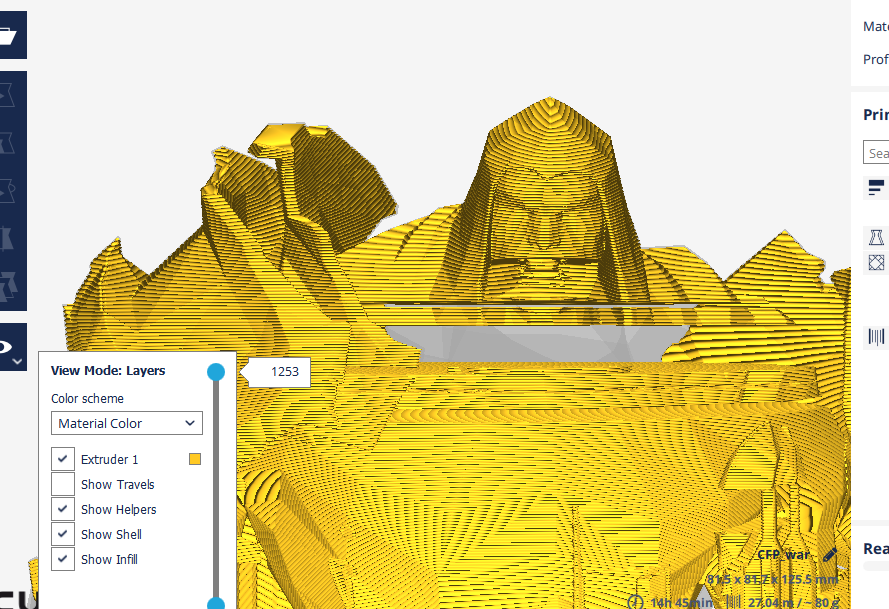
Task: Turn off the Show Infill checkbox
Action: [63, 559]
